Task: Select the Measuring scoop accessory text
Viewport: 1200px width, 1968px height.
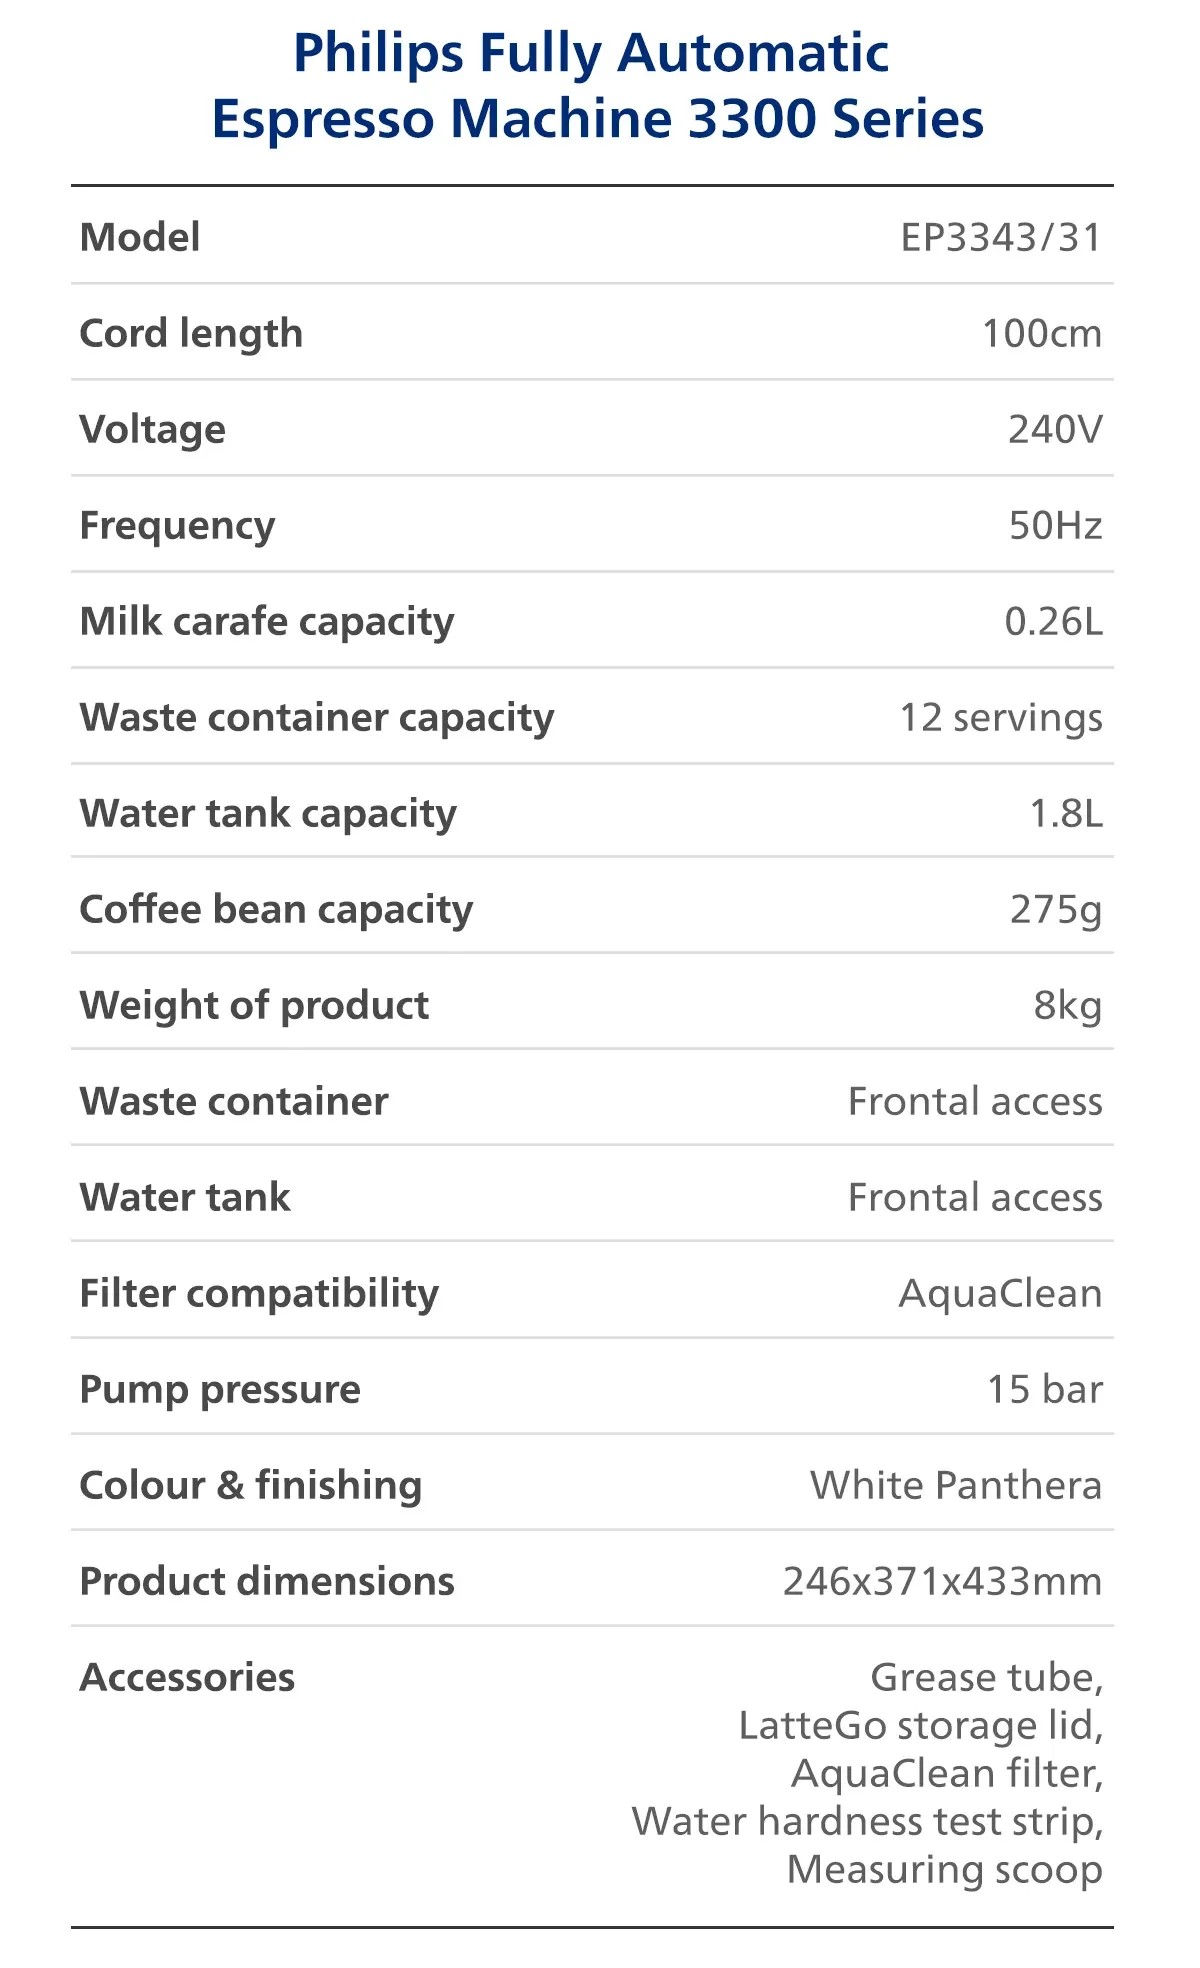Action: tap(944, 1870)
